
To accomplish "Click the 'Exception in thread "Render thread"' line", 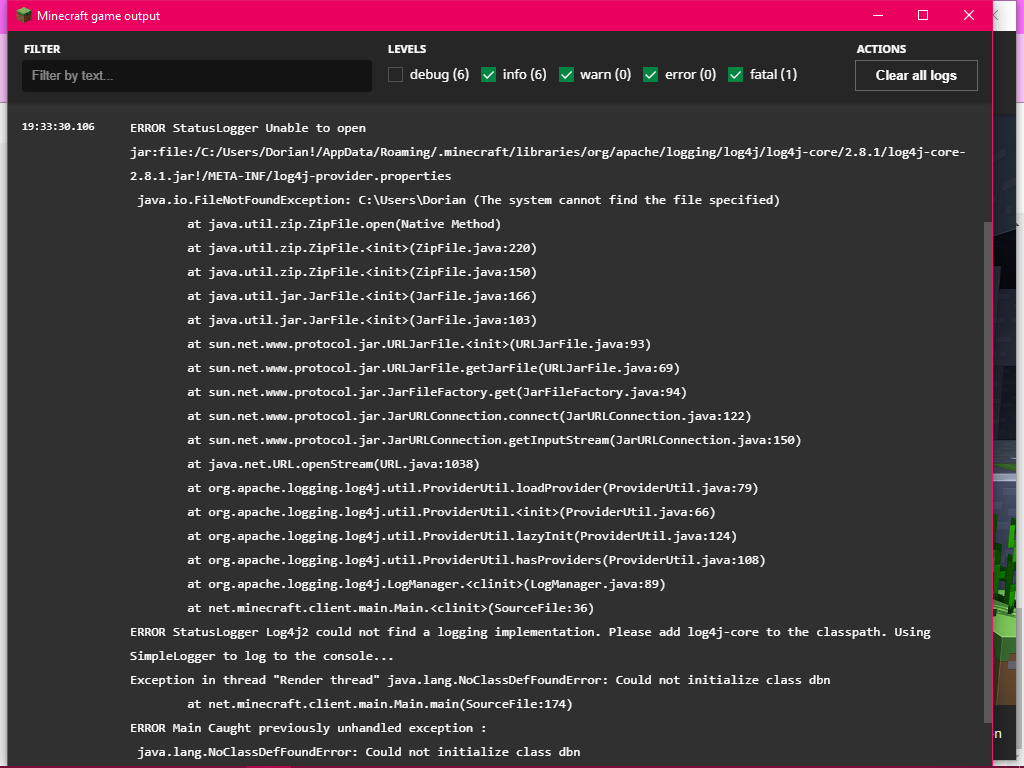I will [480, 680].
